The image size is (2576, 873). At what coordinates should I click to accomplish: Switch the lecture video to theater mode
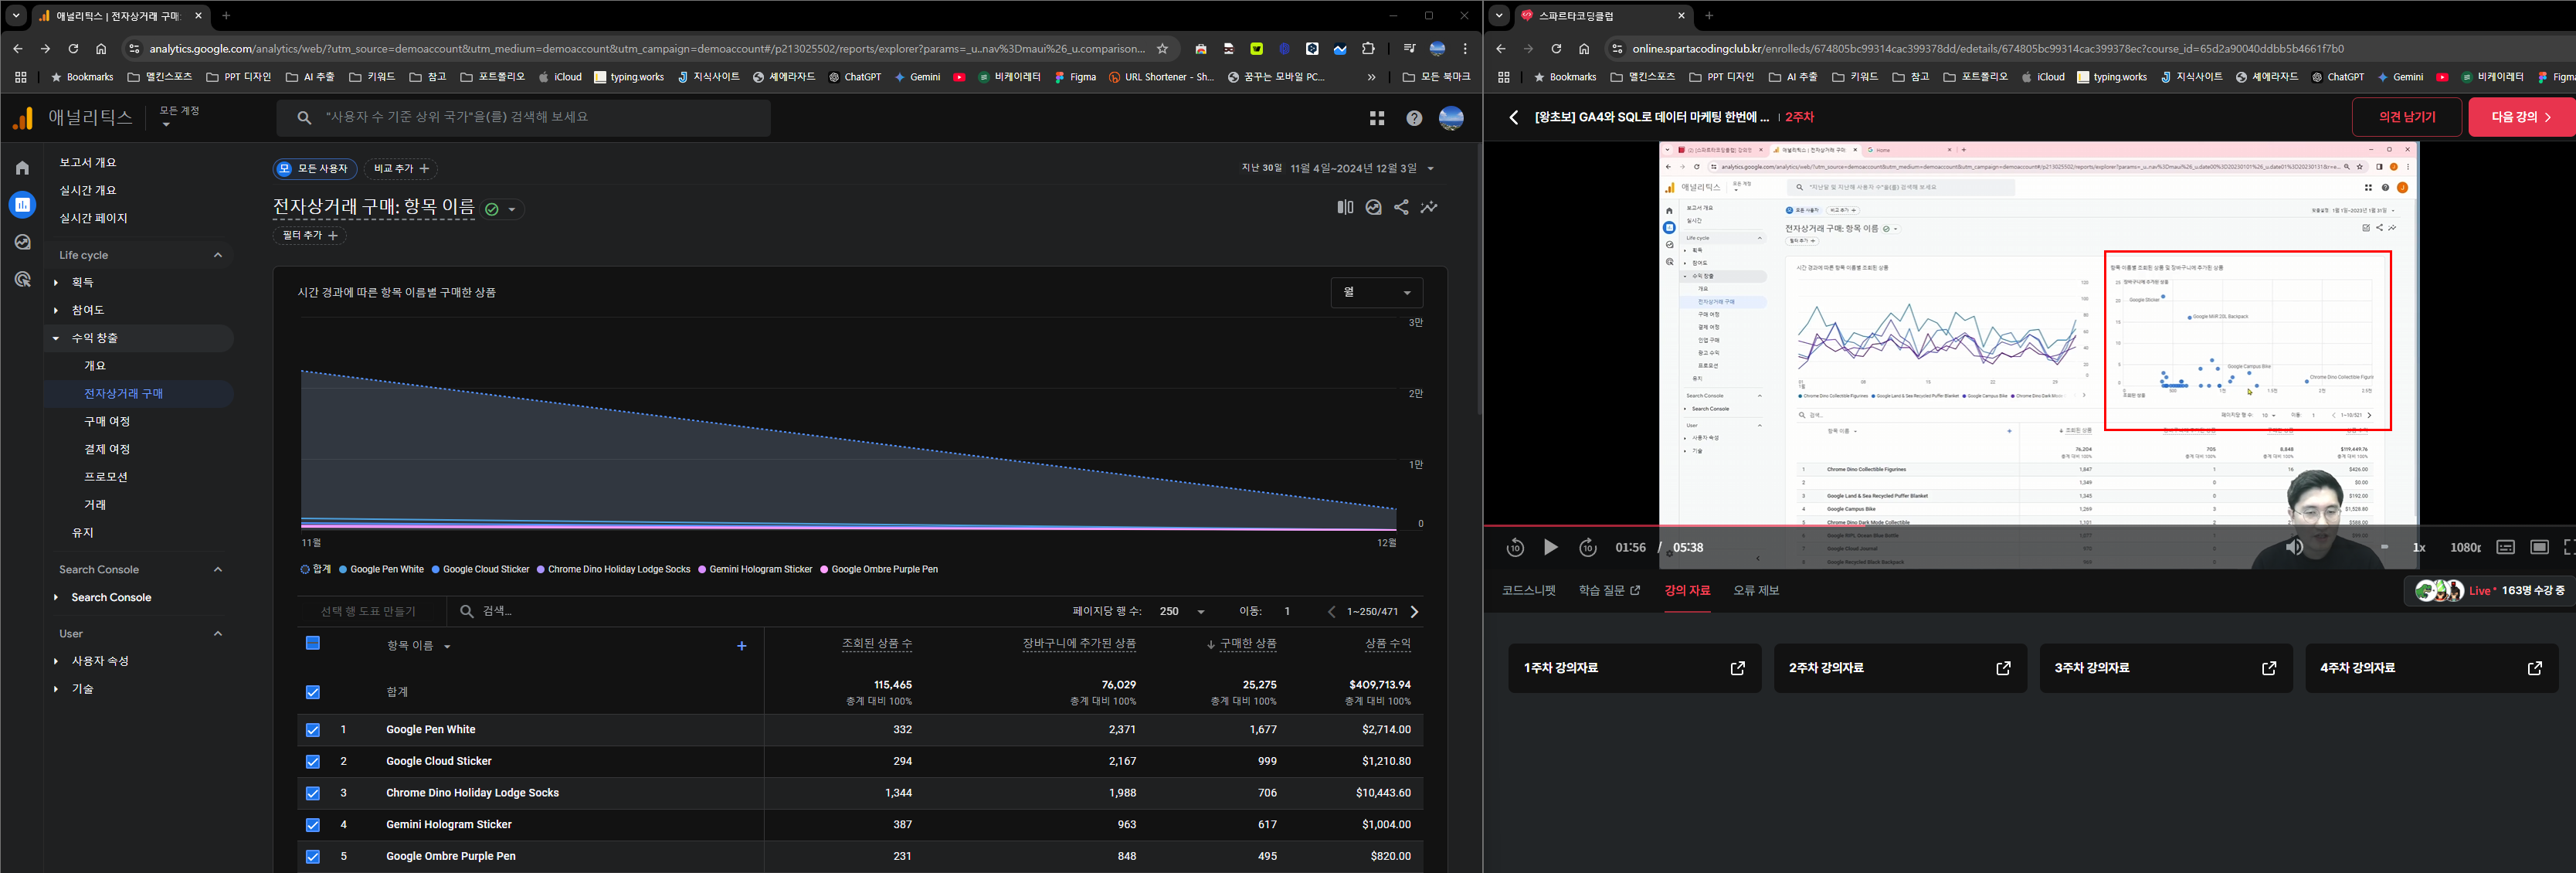pos(2539,547)
